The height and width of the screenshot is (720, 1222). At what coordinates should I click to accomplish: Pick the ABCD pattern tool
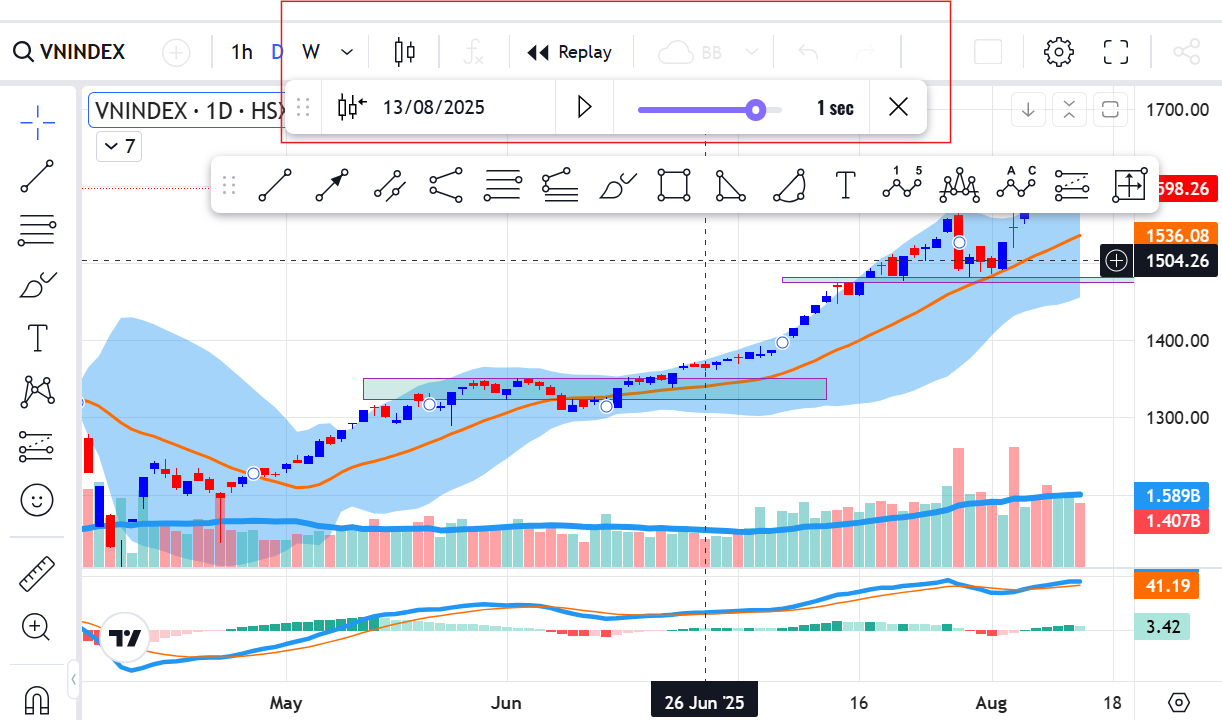(1016, 183)
